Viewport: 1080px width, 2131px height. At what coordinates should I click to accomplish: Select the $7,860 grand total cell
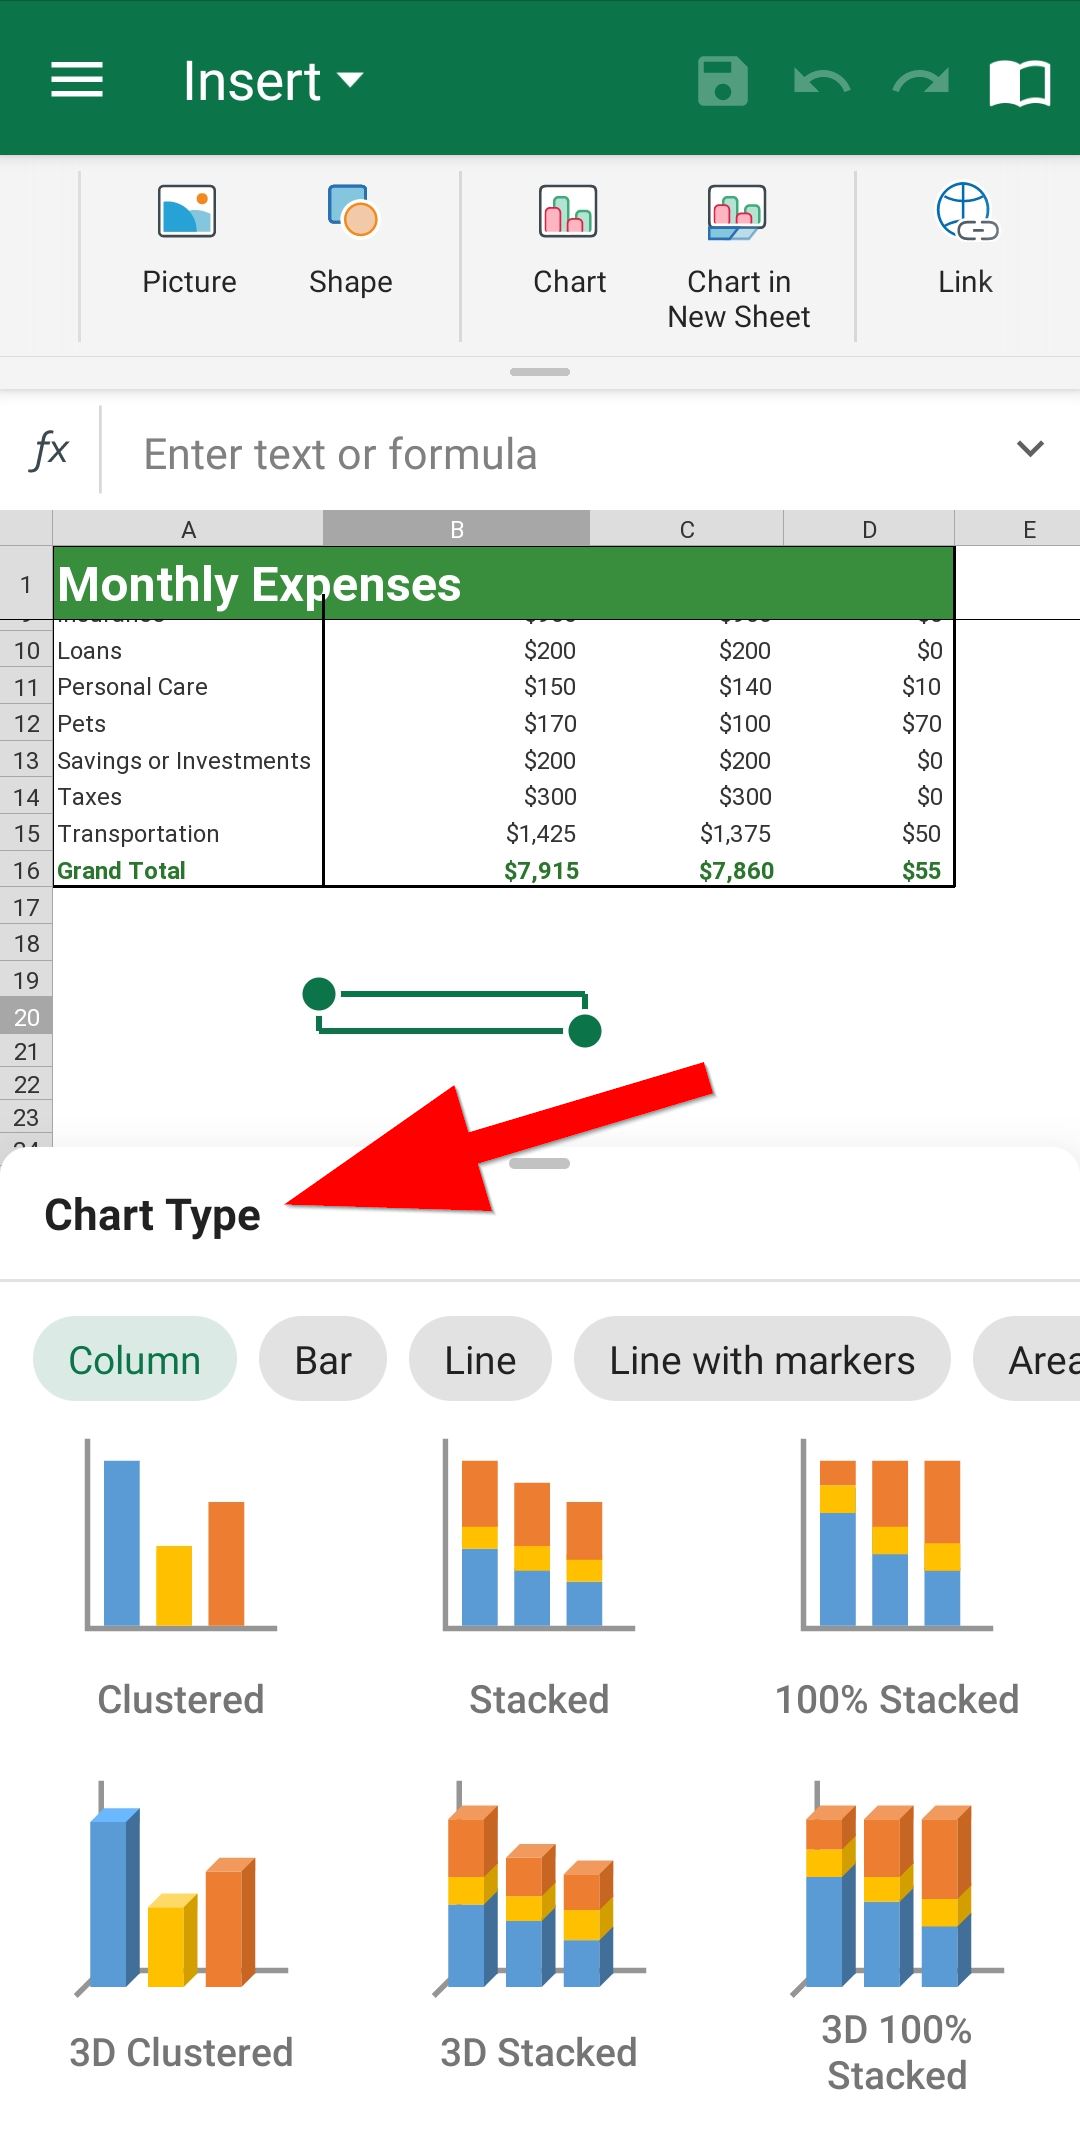pyautogui.click(x=687, y=870)
